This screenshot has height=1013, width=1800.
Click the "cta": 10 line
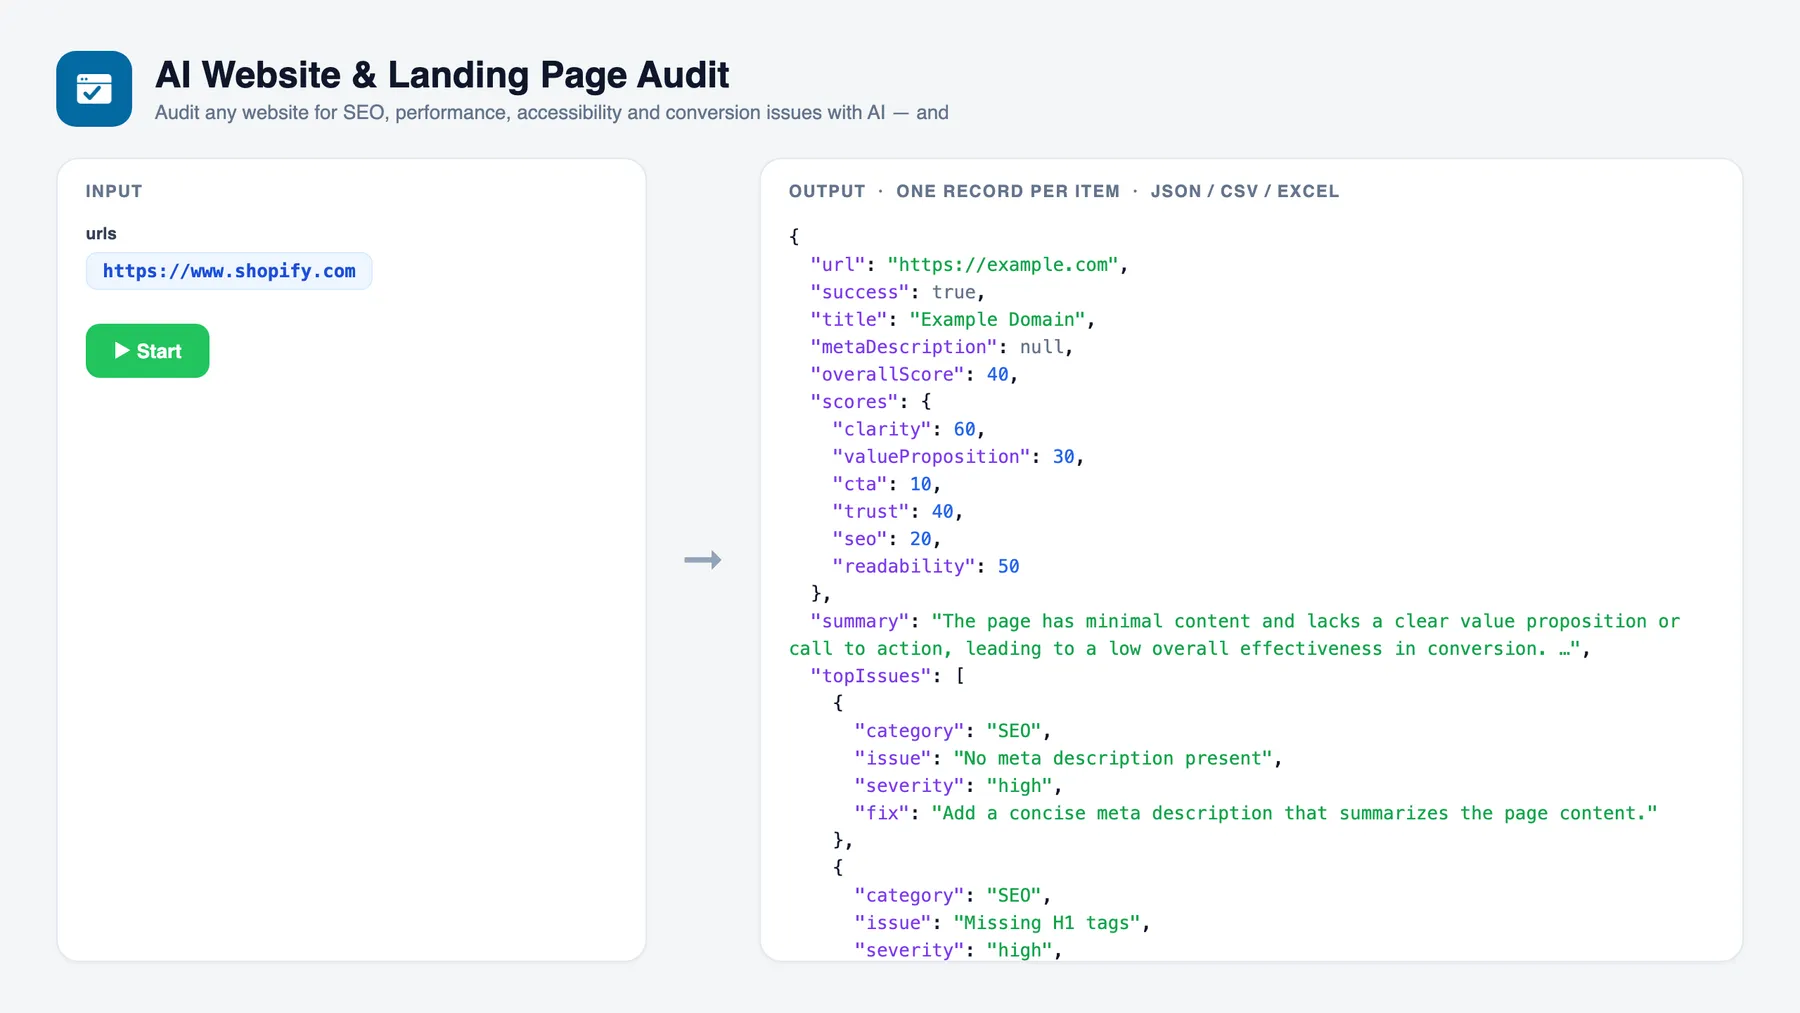887,484
